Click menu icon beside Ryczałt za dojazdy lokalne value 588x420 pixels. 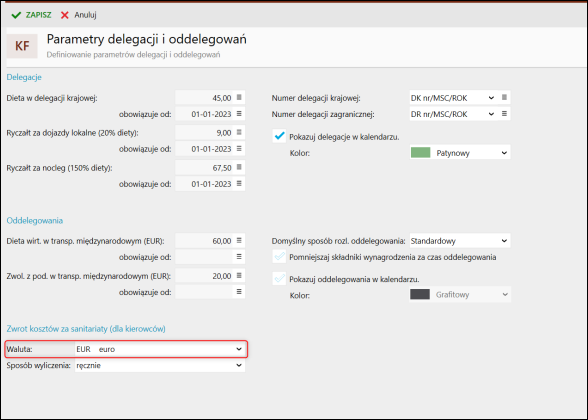[239, 132]
